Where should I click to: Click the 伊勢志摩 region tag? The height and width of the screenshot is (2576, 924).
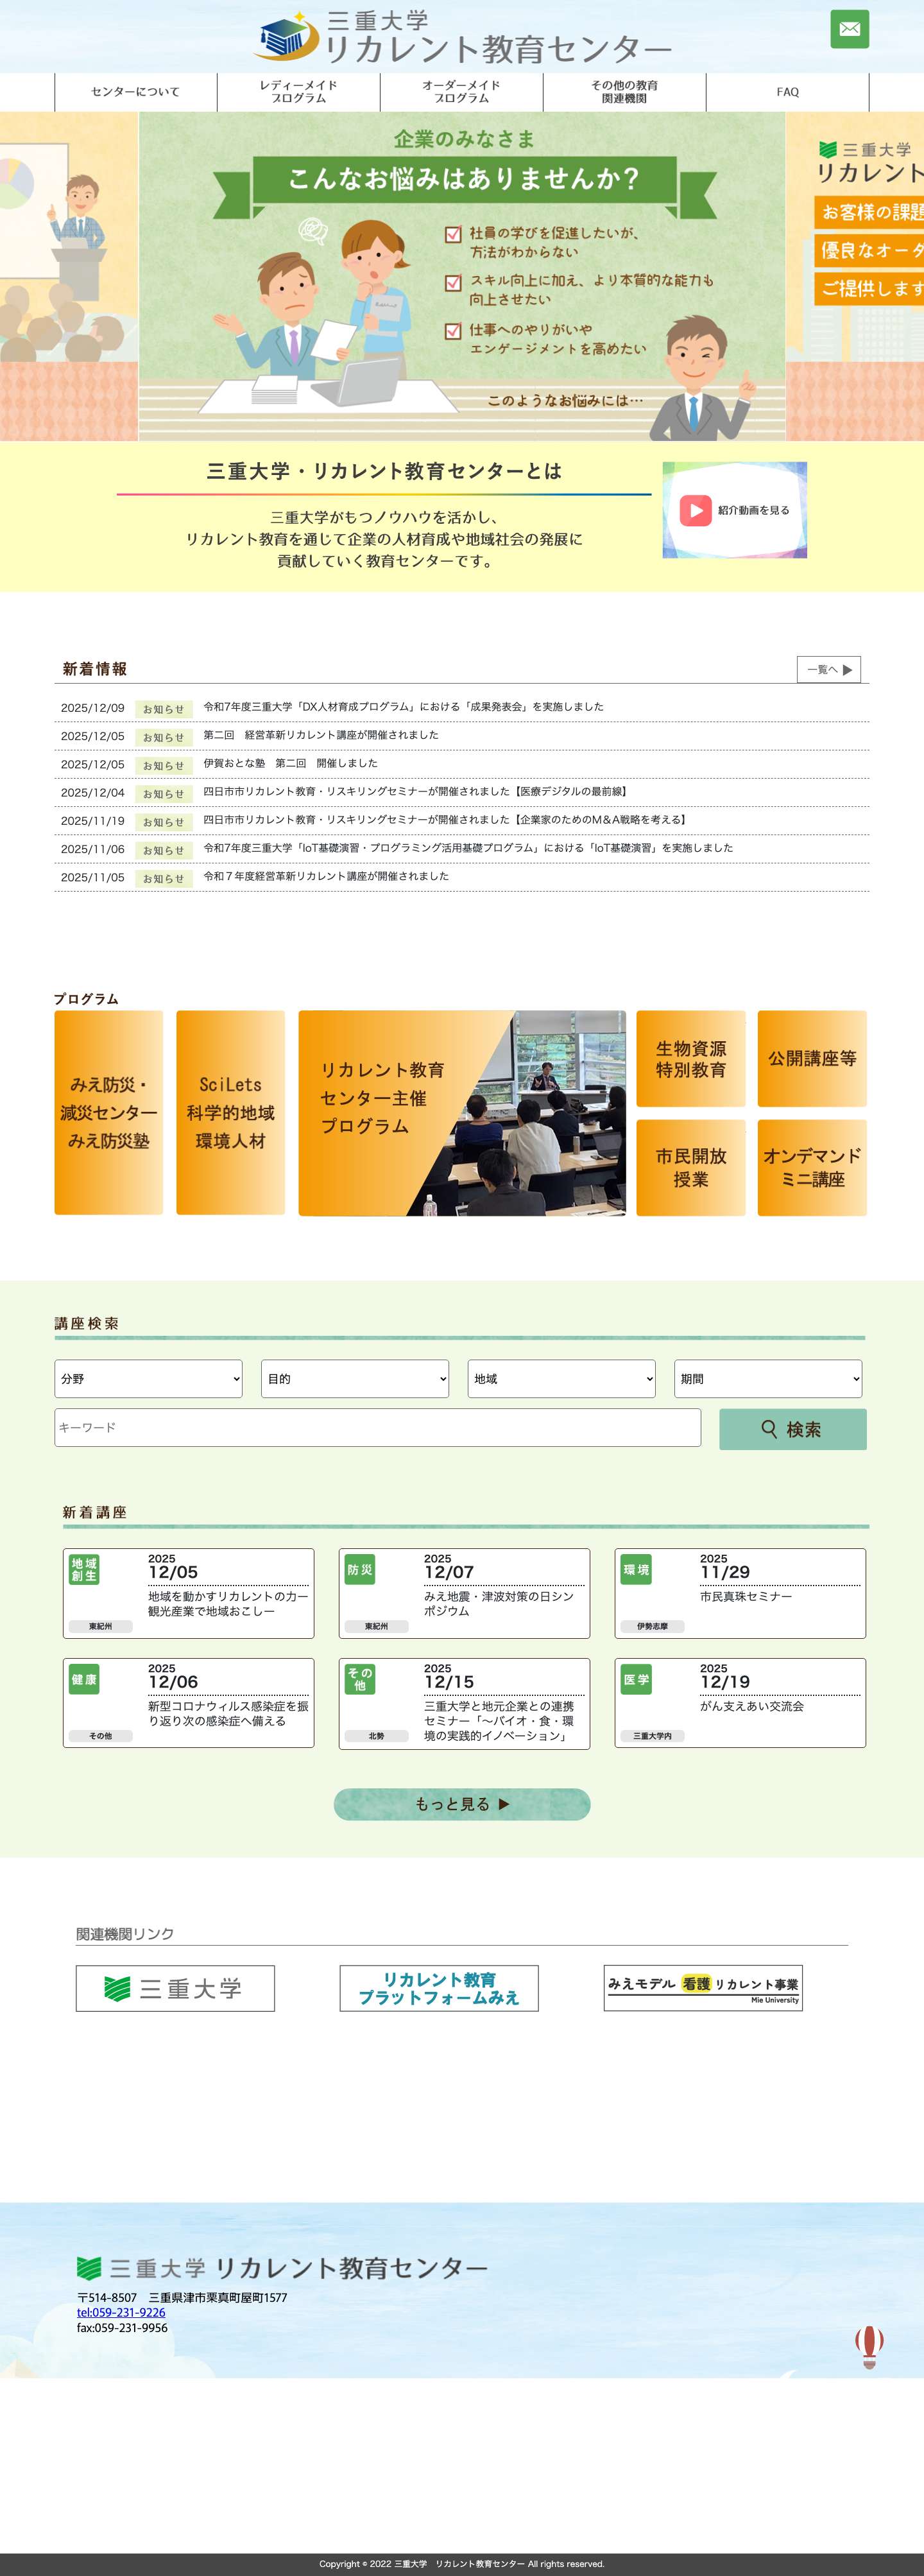point(652,1627)
